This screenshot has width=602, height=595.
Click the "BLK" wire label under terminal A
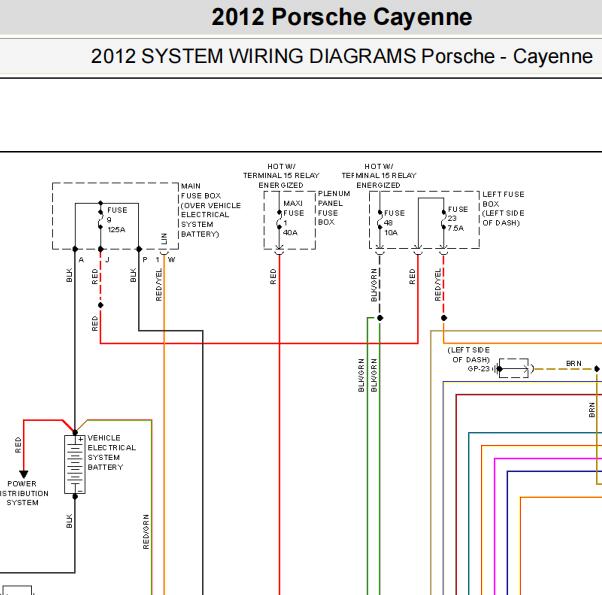pyautogui.click(x=69, y=275)
